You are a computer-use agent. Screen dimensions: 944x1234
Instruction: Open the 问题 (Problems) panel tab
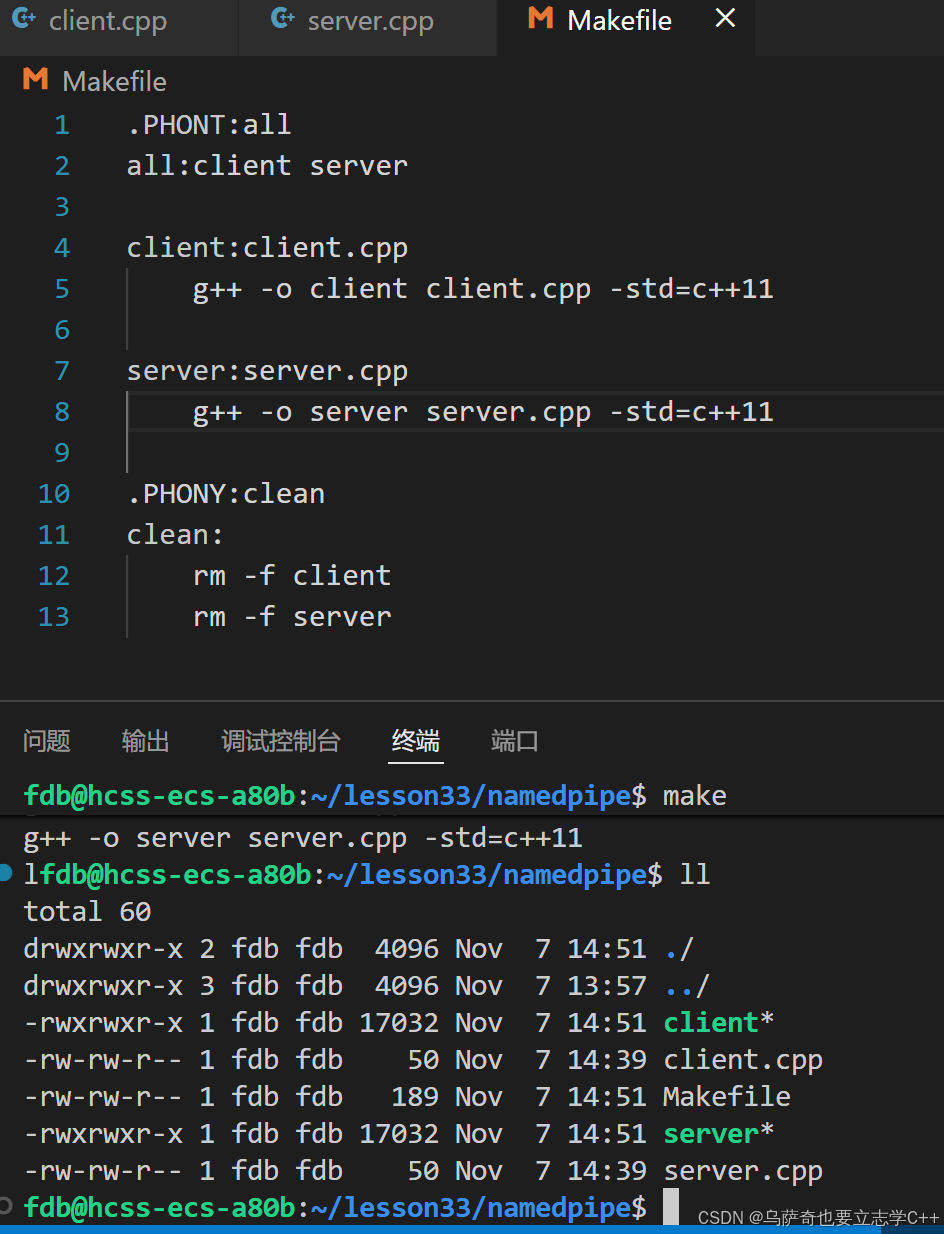click(x=47, y=741)
